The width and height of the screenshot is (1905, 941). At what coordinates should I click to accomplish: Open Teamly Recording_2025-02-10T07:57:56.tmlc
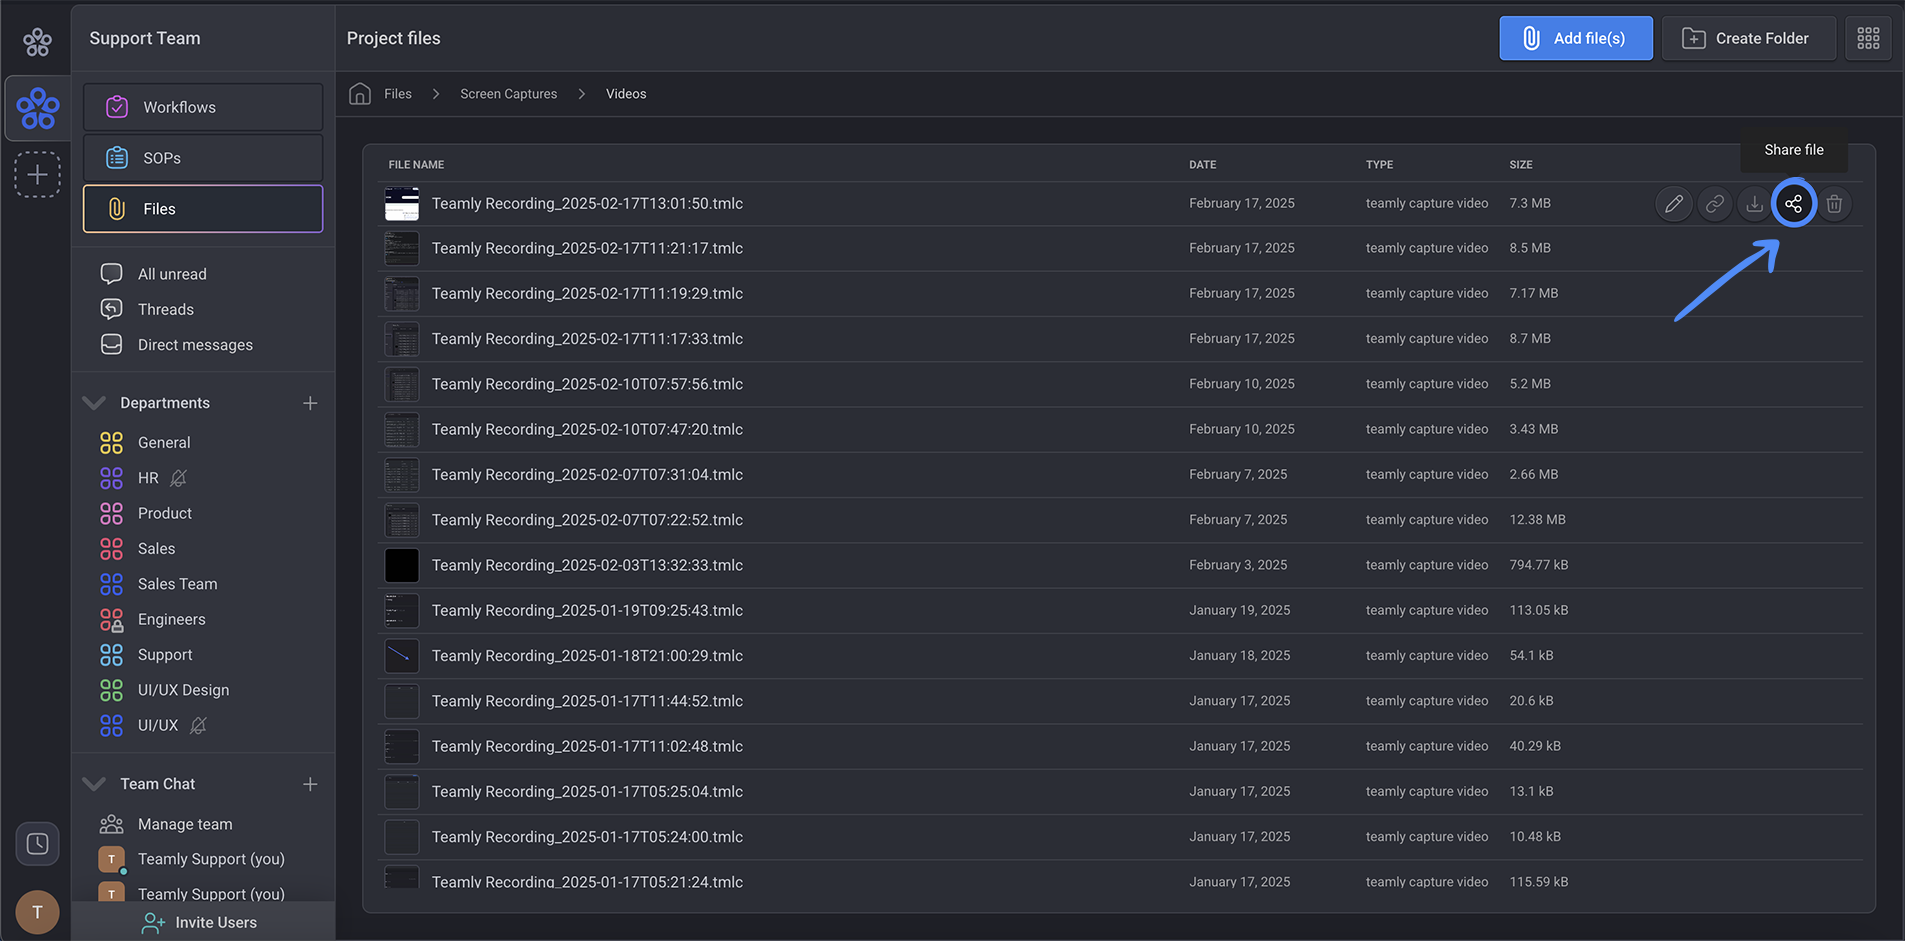point(587,384)
